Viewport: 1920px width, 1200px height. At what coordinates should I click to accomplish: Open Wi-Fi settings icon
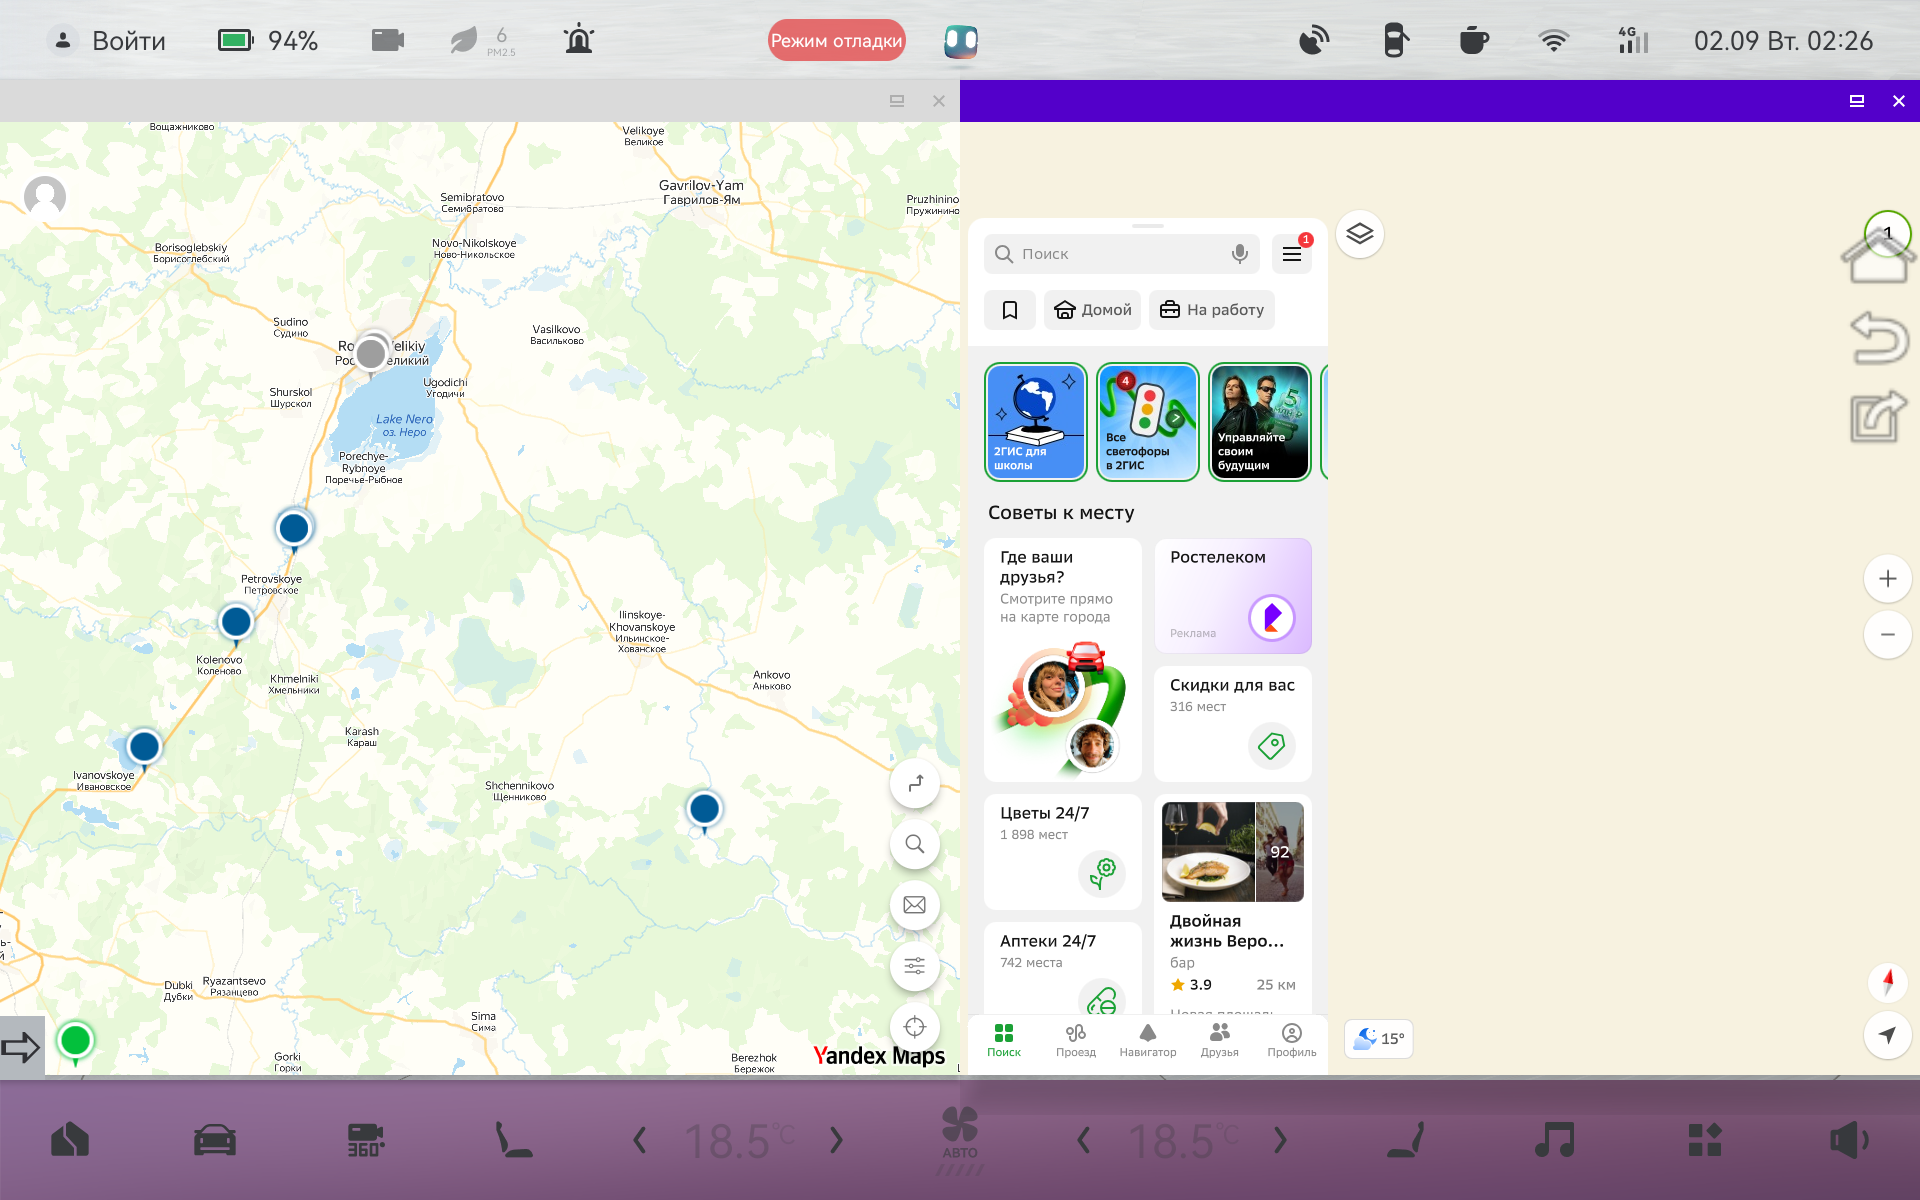point(1553,41)
